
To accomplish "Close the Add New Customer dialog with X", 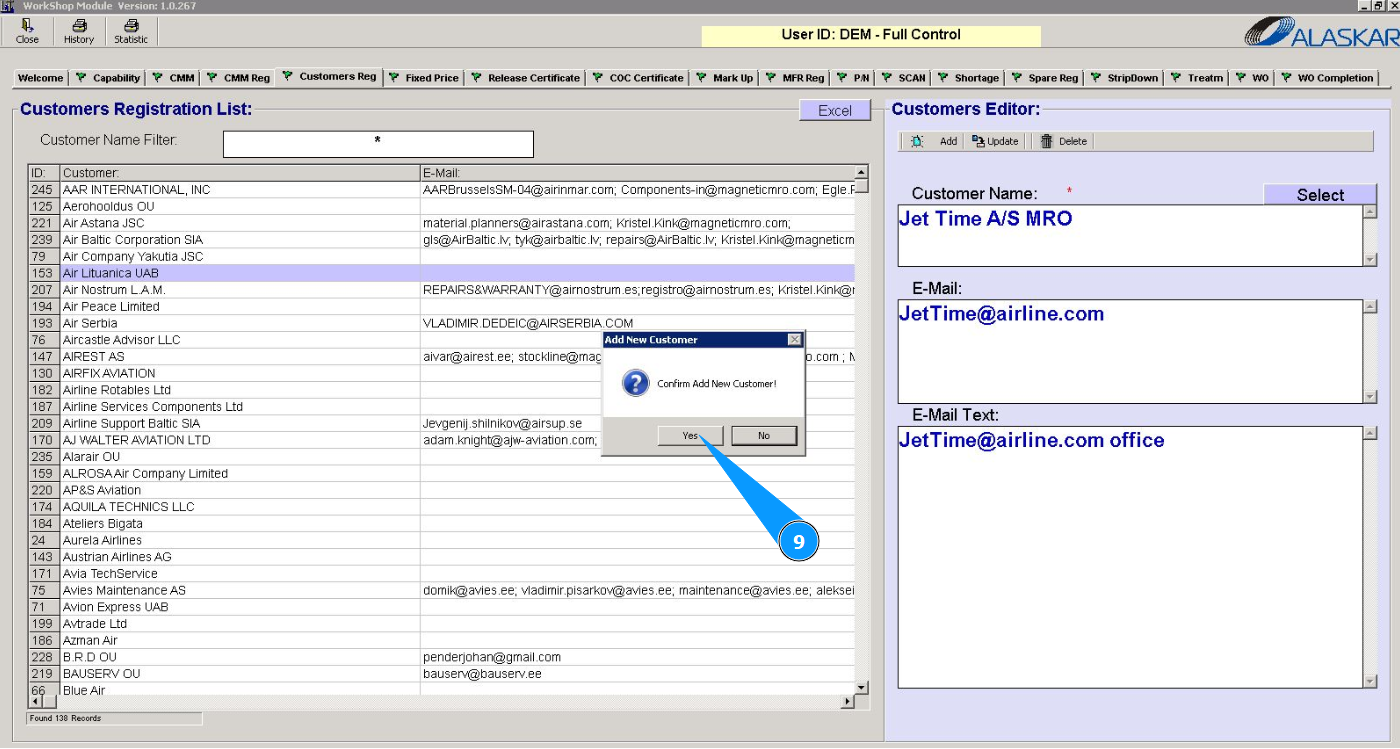I will (x=794, y=340).
